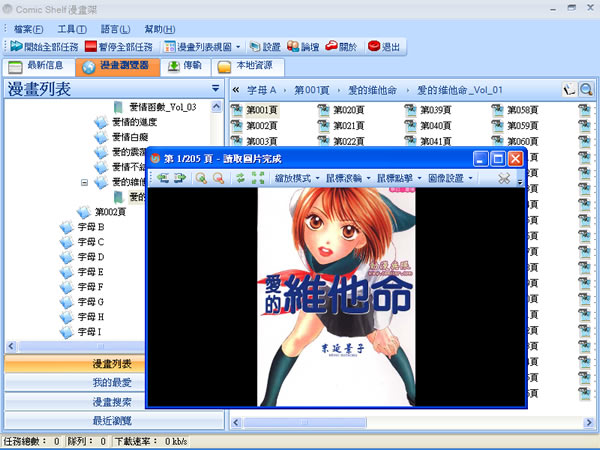Toggle fullscreen with the four-arrows icon

(257, 177)
